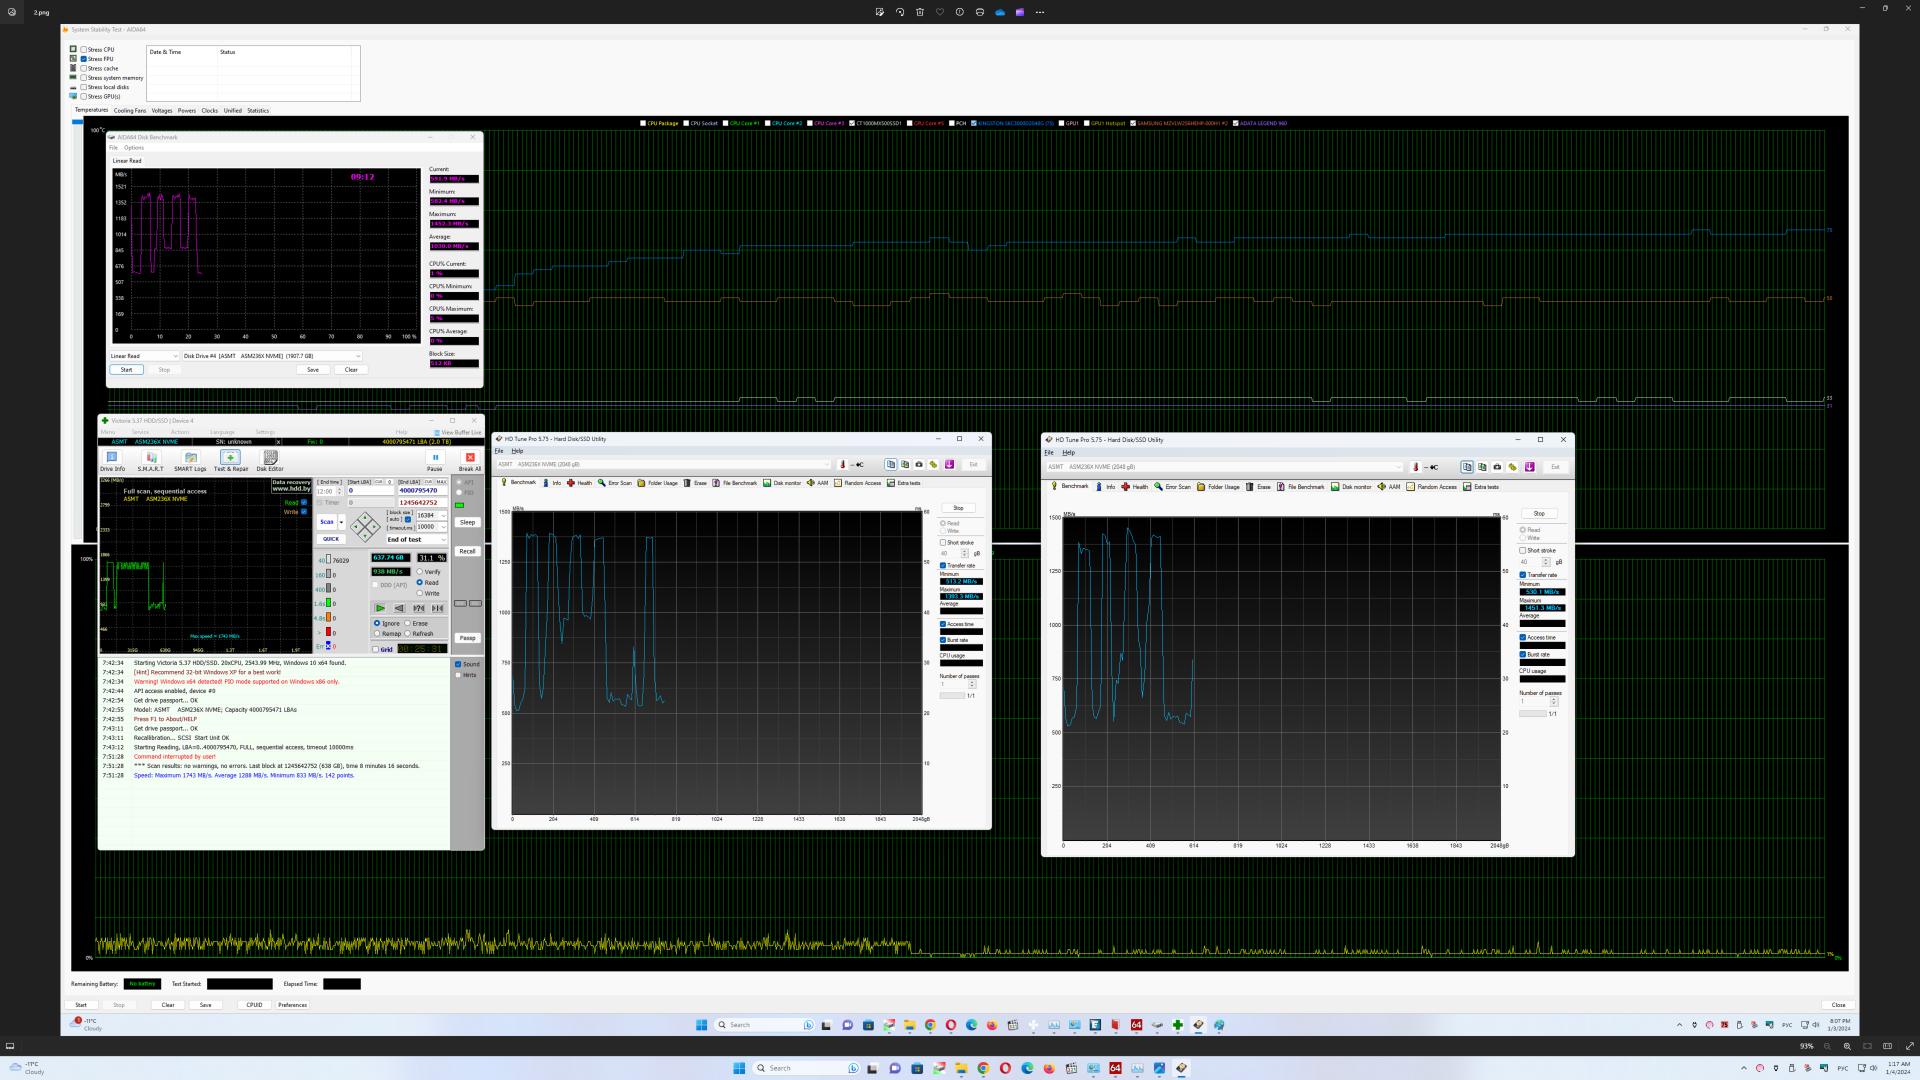The height and width of the screenshot is (1080, 1920).
Task: Click the Start LBA input field in Victoria
Action: pyautogui.click(x=369, y=491)
